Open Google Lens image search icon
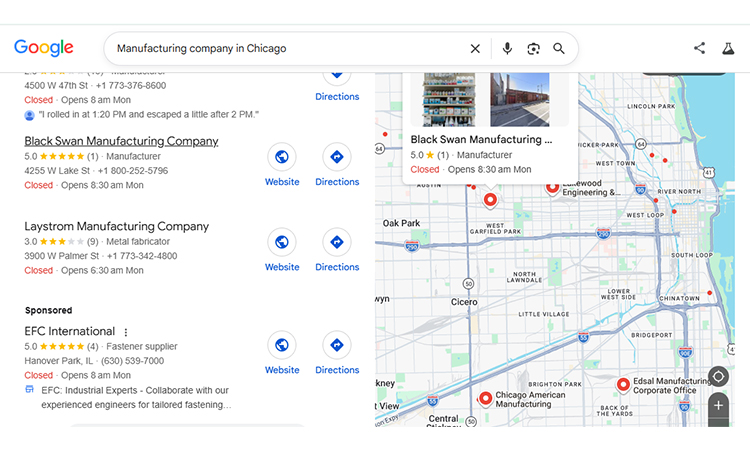The height and width of the screenshot is (450, 750). tap(533, 49)
